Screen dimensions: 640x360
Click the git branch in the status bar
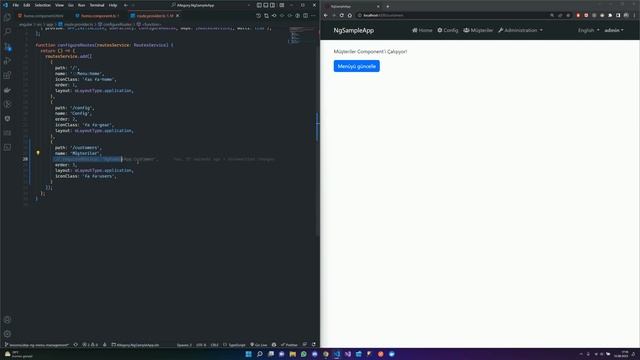click(x=37, y=345)
